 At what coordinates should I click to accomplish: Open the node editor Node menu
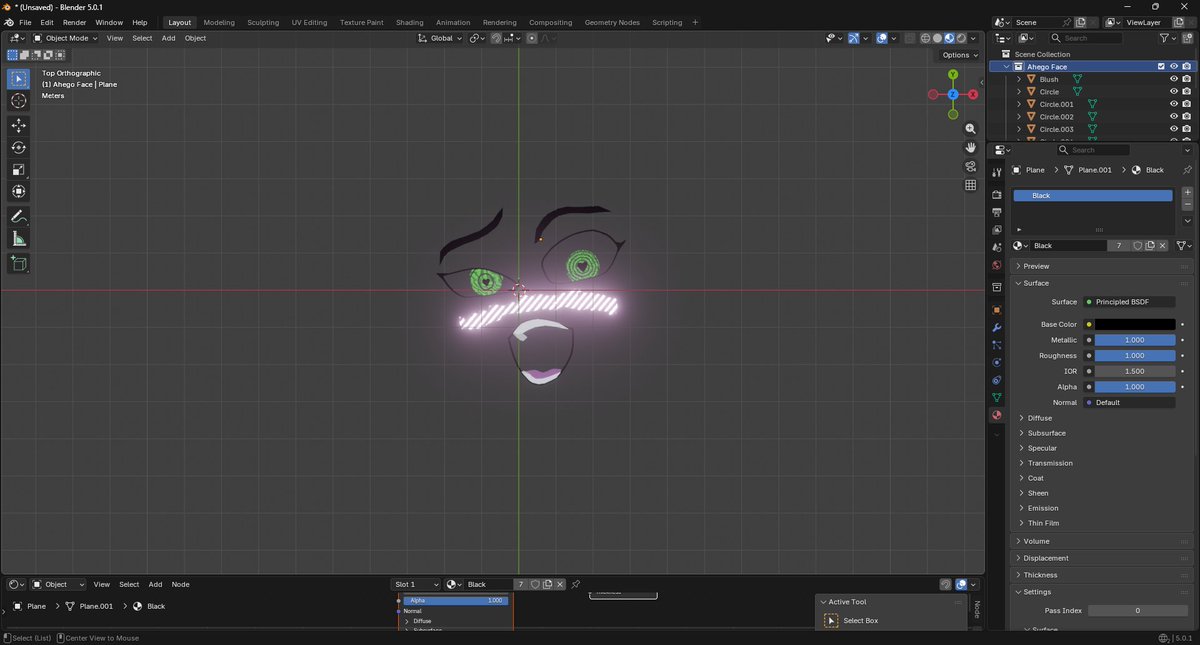(180, 584)
